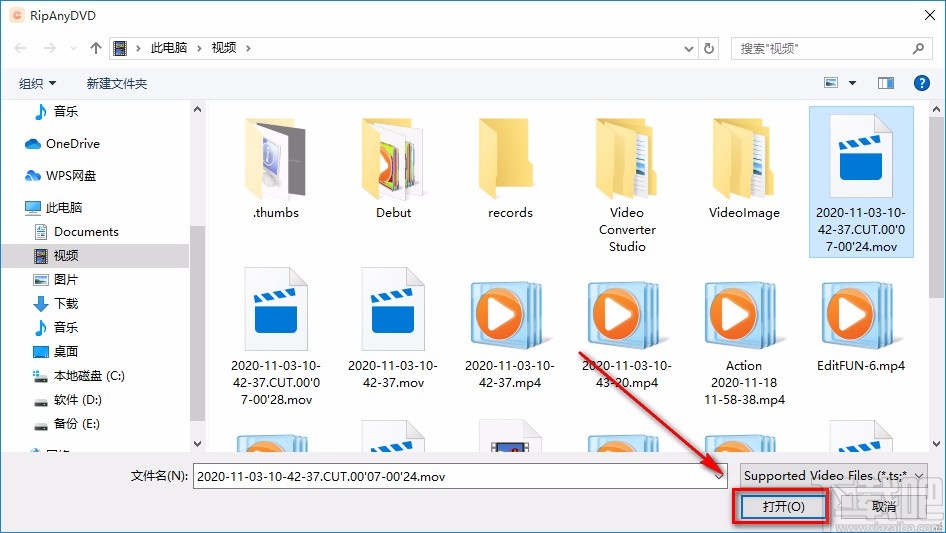The image size is (946, 533).
Task: Click the 取消 button
Action: pyautogui.click(x=884, y=506)
